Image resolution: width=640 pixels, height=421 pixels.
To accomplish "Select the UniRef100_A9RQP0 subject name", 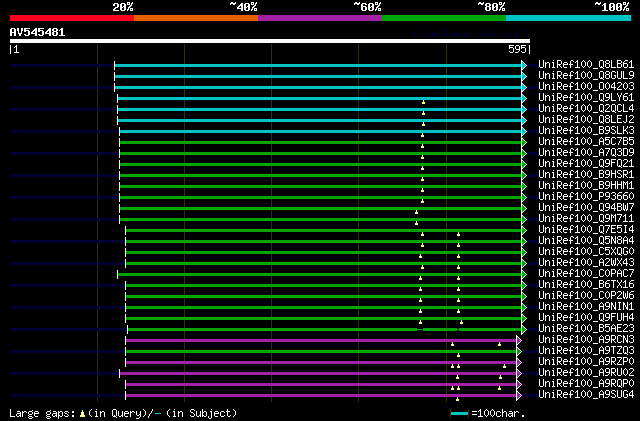I will pos(586,384).
